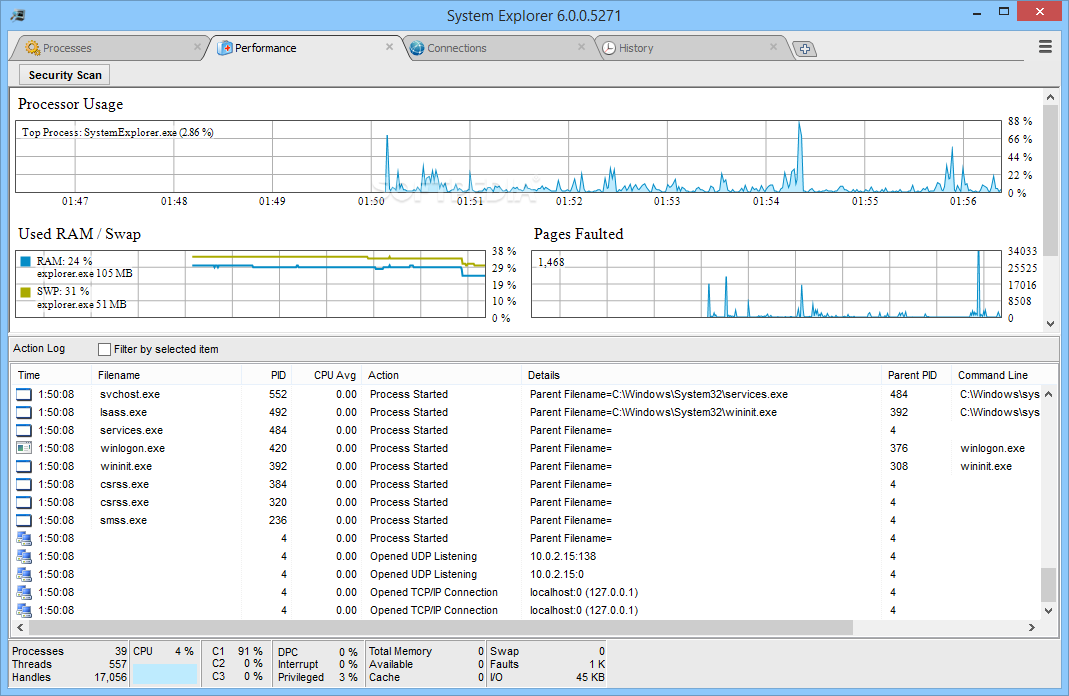Close the History tab

(x=773, y=46)
